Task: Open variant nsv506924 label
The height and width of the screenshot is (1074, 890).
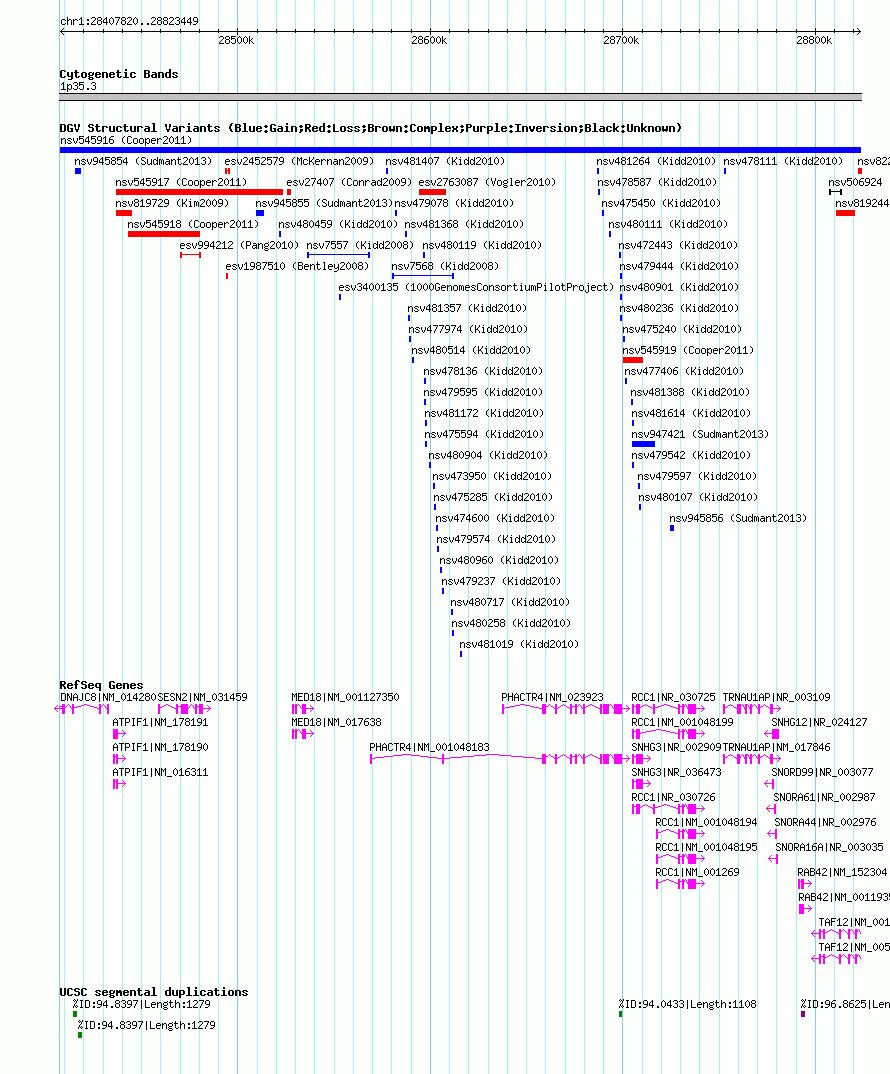Action: 855,182
